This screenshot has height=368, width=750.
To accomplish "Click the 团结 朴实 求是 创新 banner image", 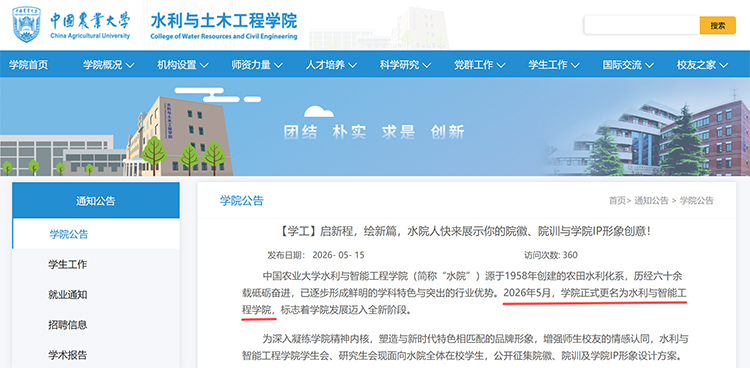I will coord(375,127).
